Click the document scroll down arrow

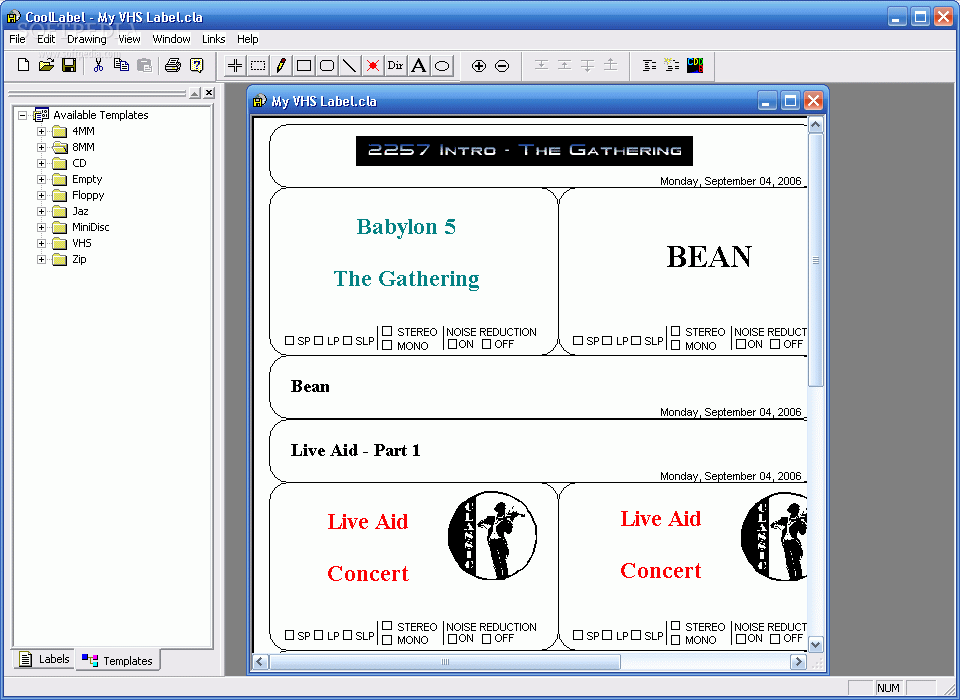click(816, 644)
